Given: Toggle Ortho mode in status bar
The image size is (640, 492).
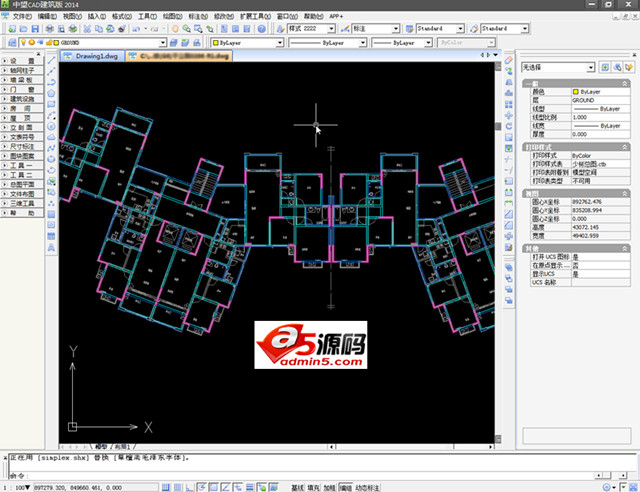Looking at the screenshot, I should click(x=189, y=487).
